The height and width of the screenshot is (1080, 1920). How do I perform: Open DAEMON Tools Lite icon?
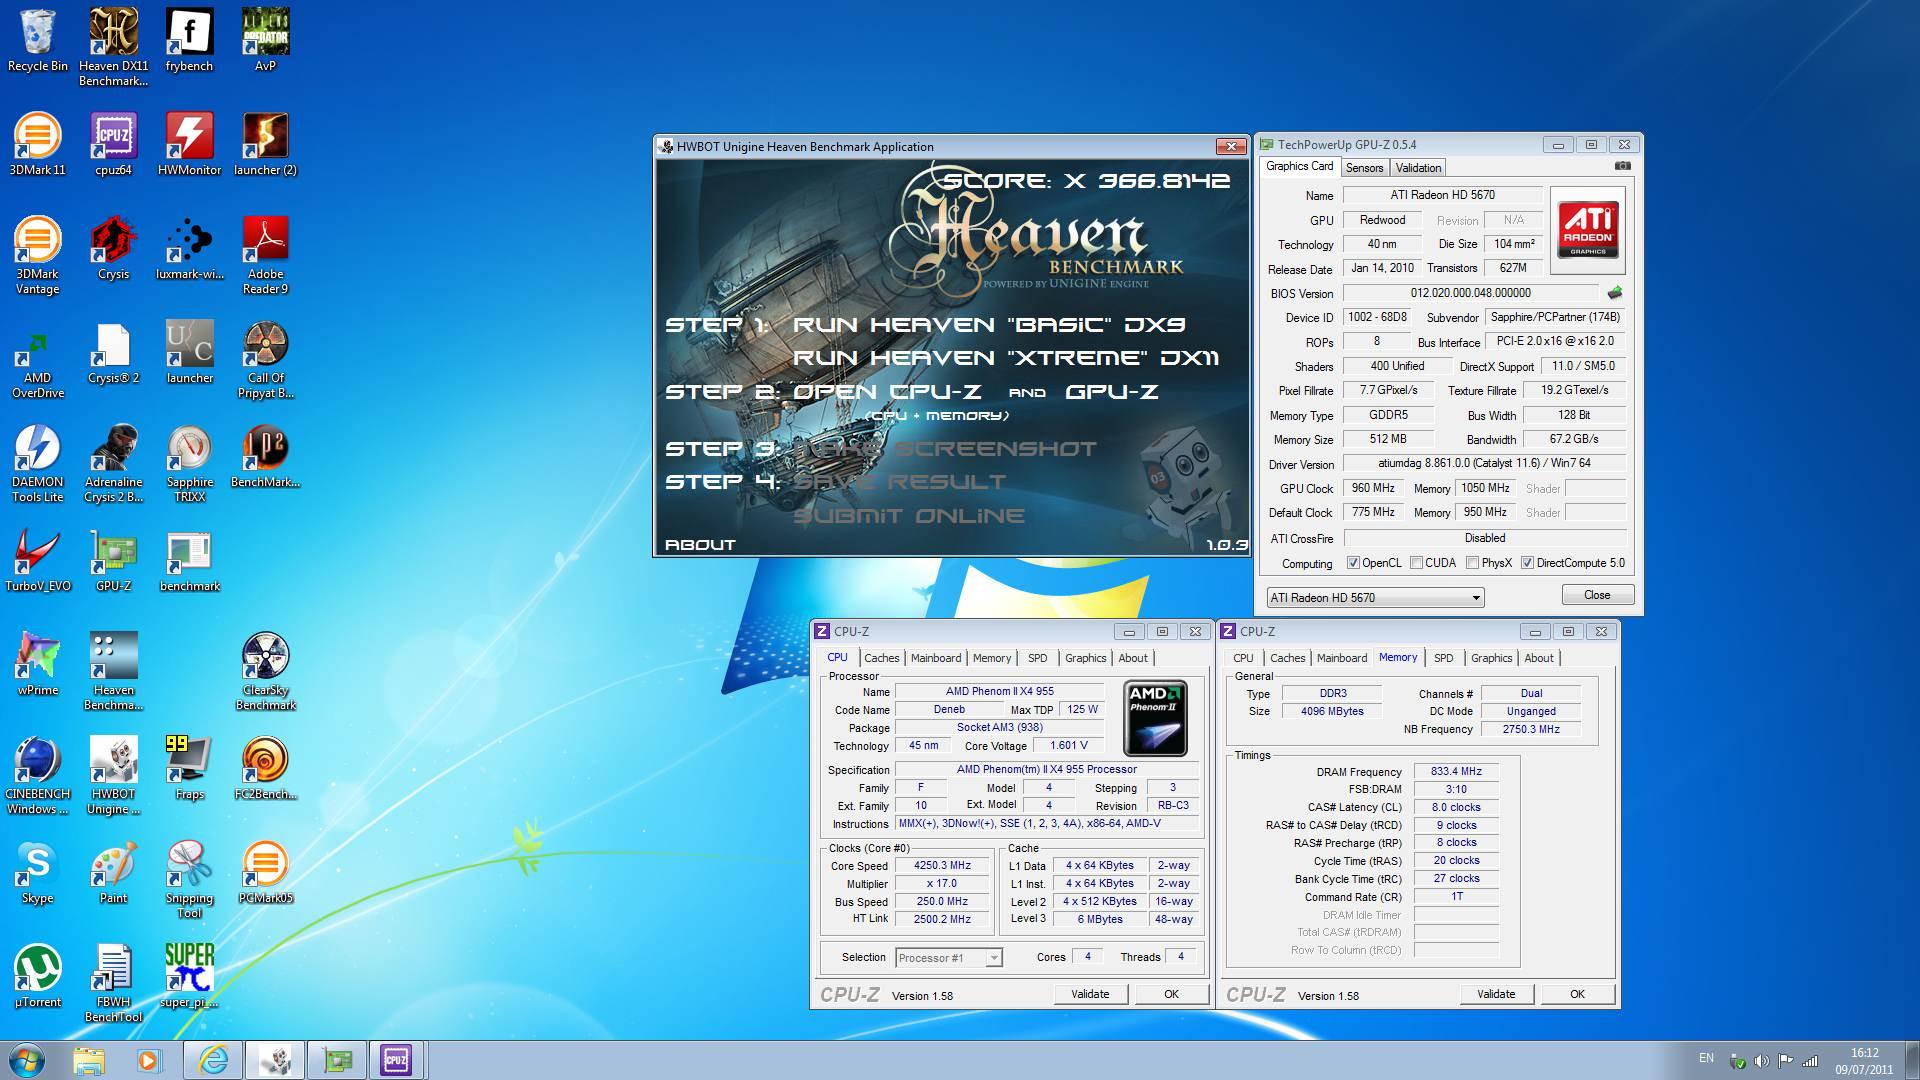coord(38,463)
